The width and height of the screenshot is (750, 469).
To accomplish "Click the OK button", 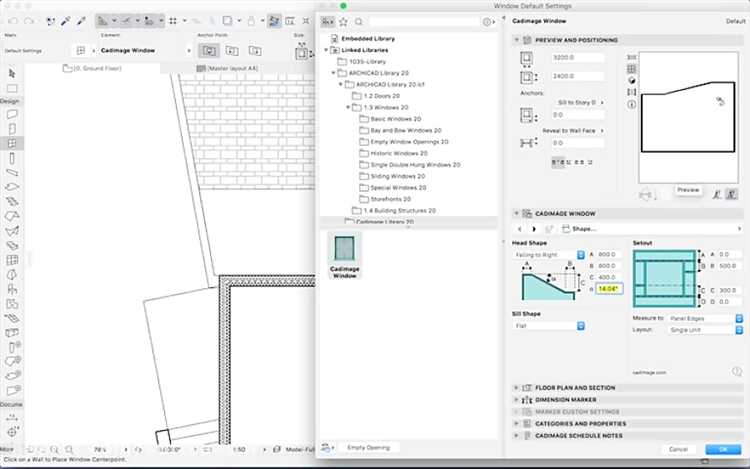I will coord(723,449).
